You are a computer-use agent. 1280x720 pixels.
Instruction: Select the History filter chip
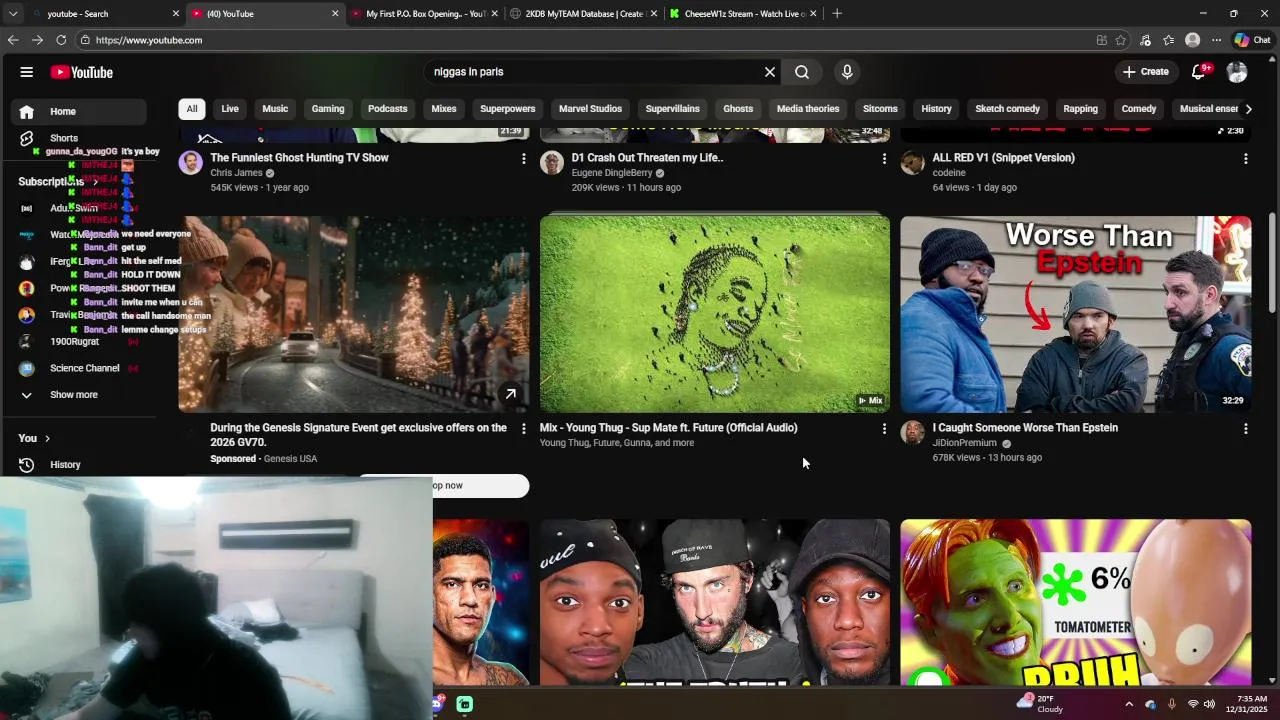937,109
